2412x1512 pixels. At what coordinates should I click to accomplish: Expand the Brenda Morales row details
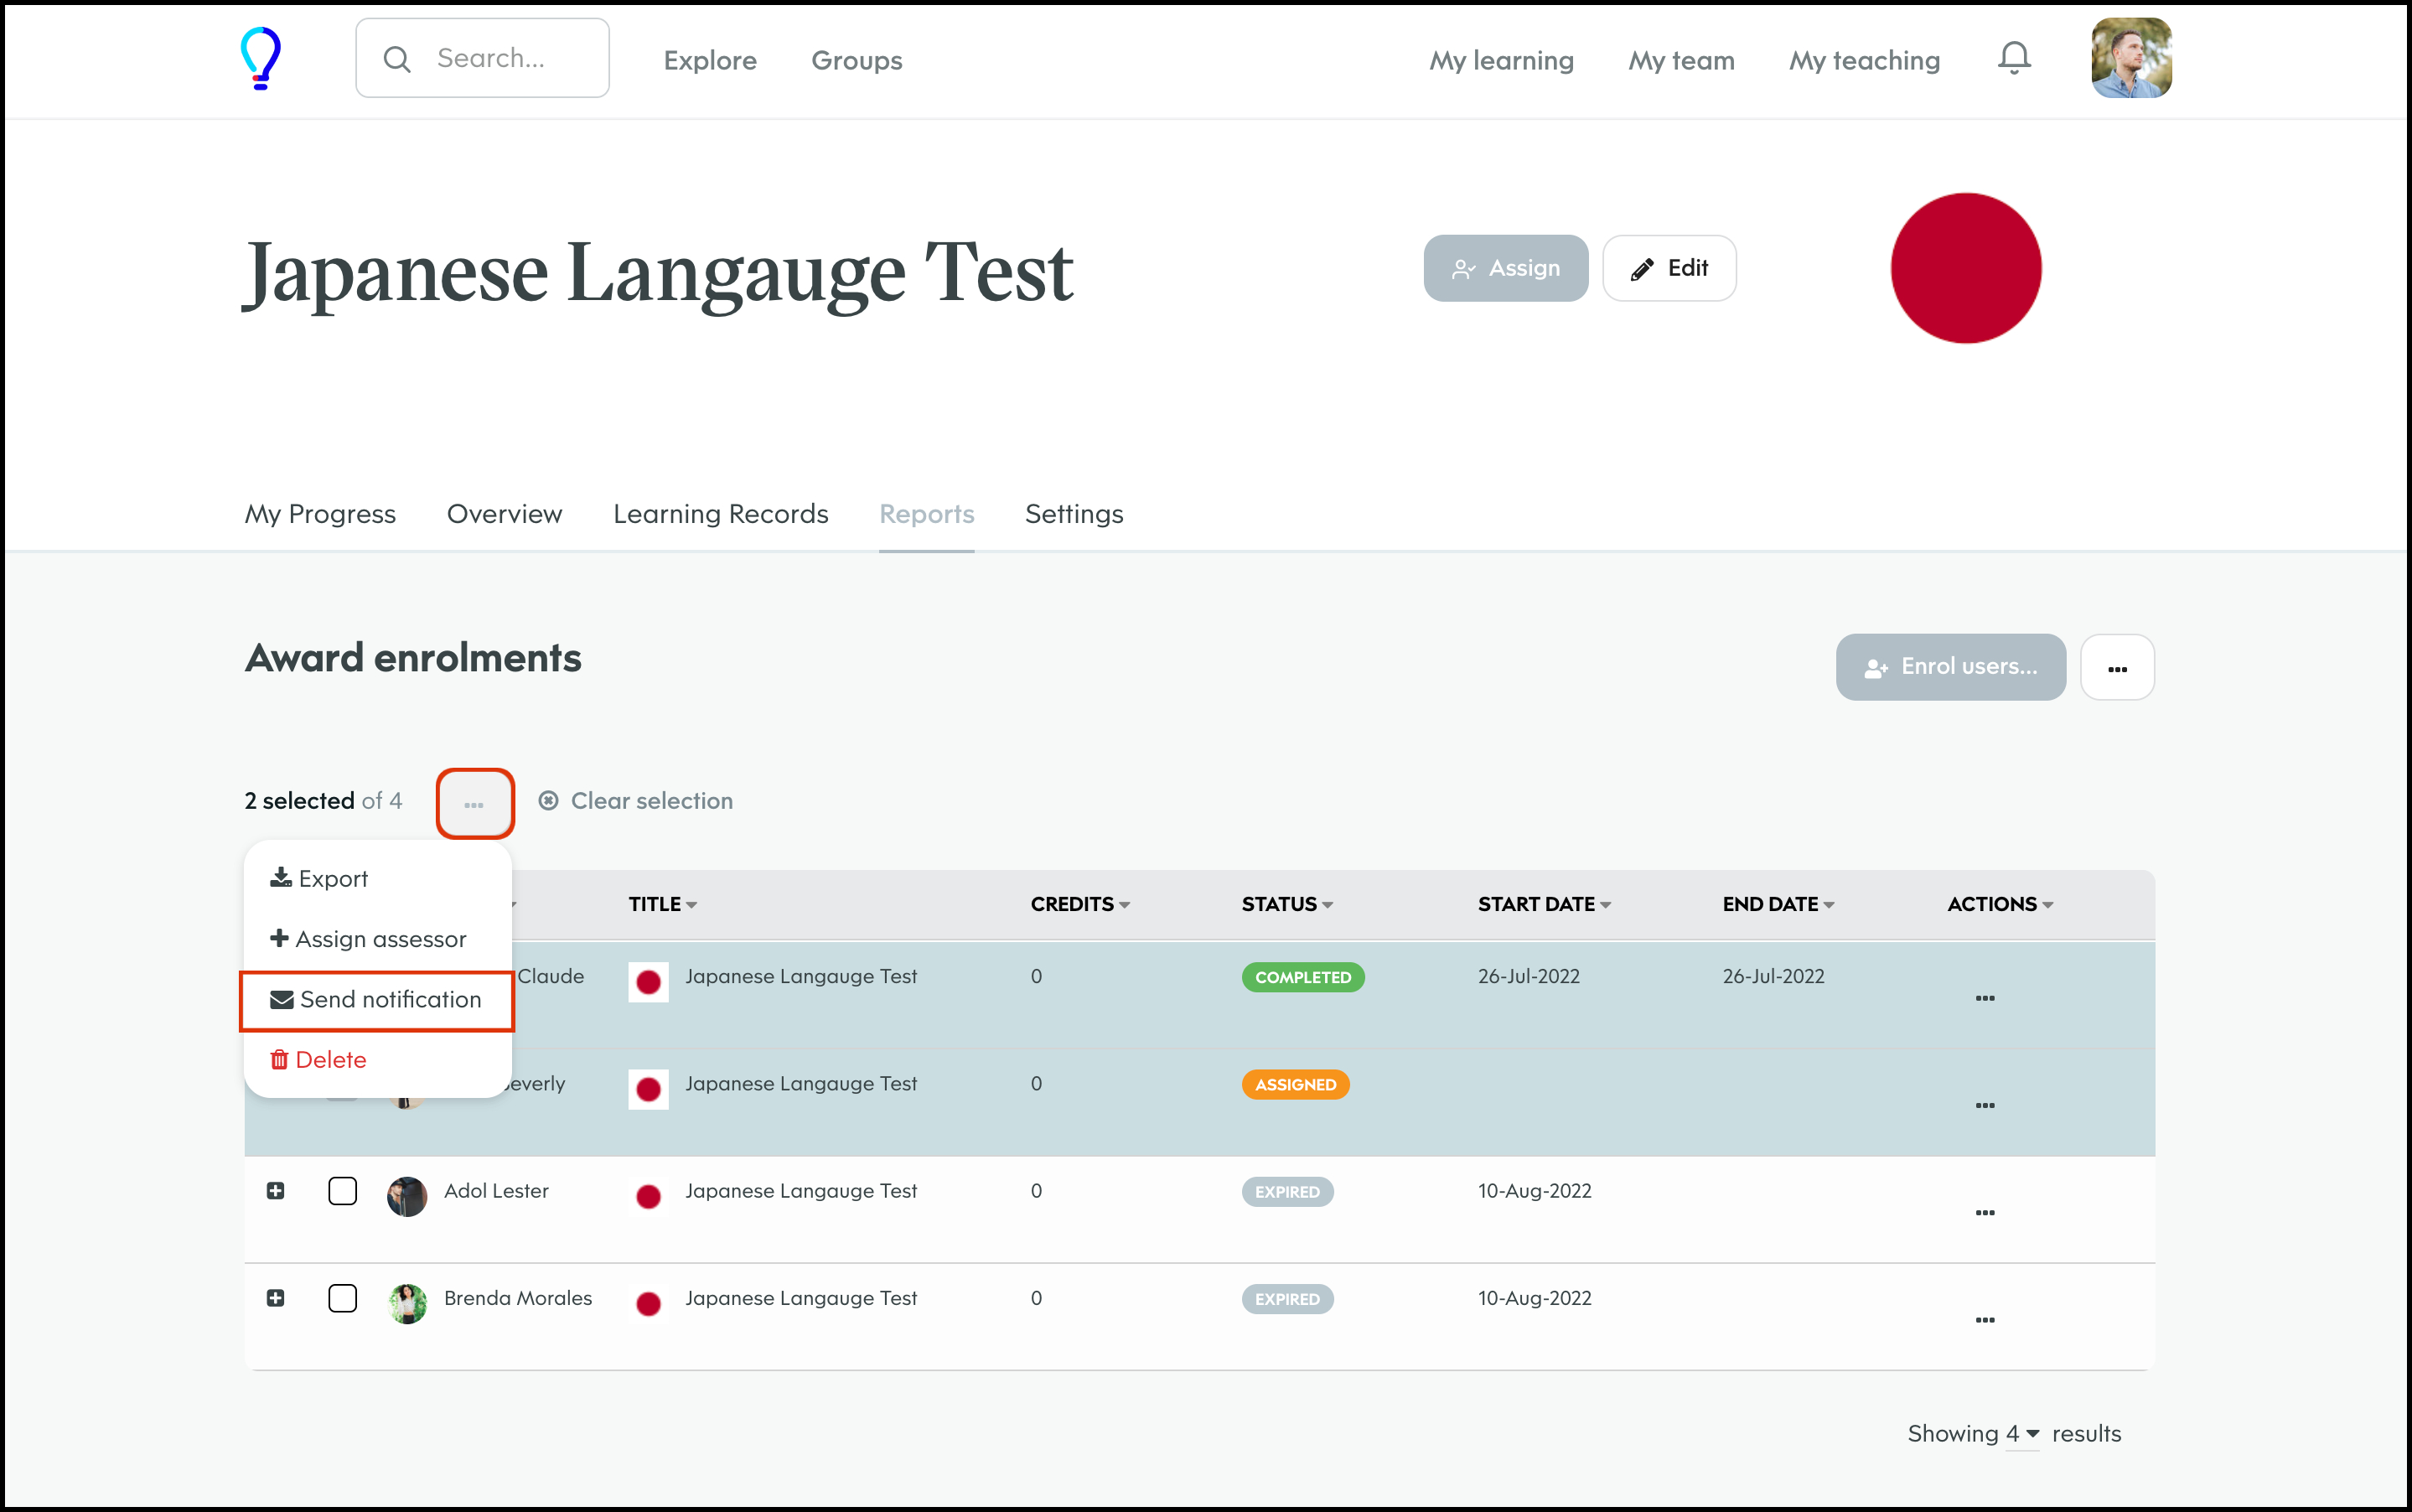point(276,1298)
